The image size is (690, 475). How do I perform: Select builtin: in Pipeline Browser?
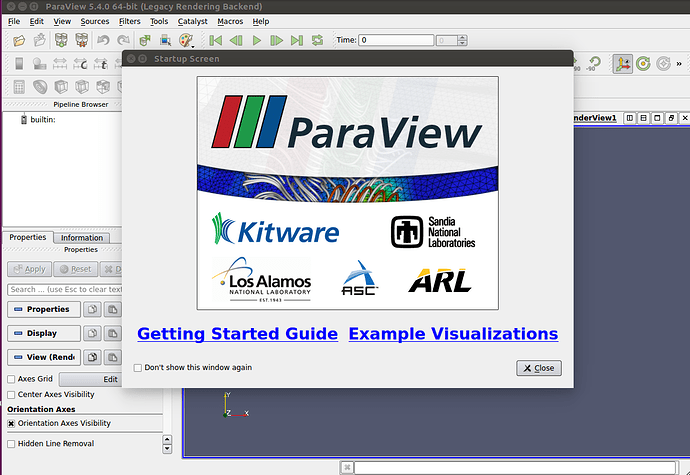coord(43,119)
